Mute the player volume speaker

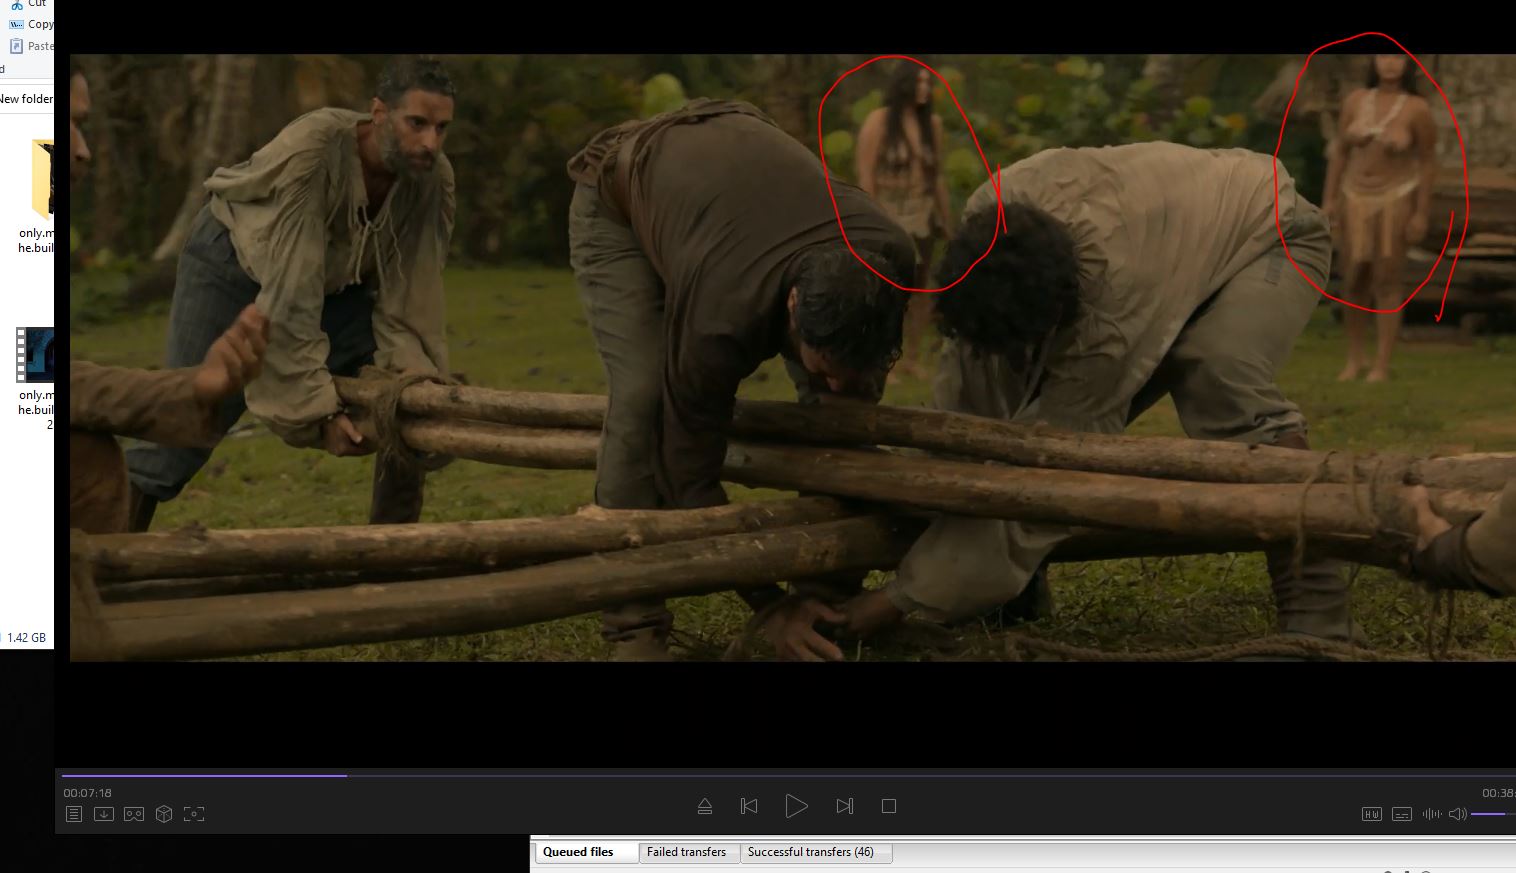tap(1457, 814)
